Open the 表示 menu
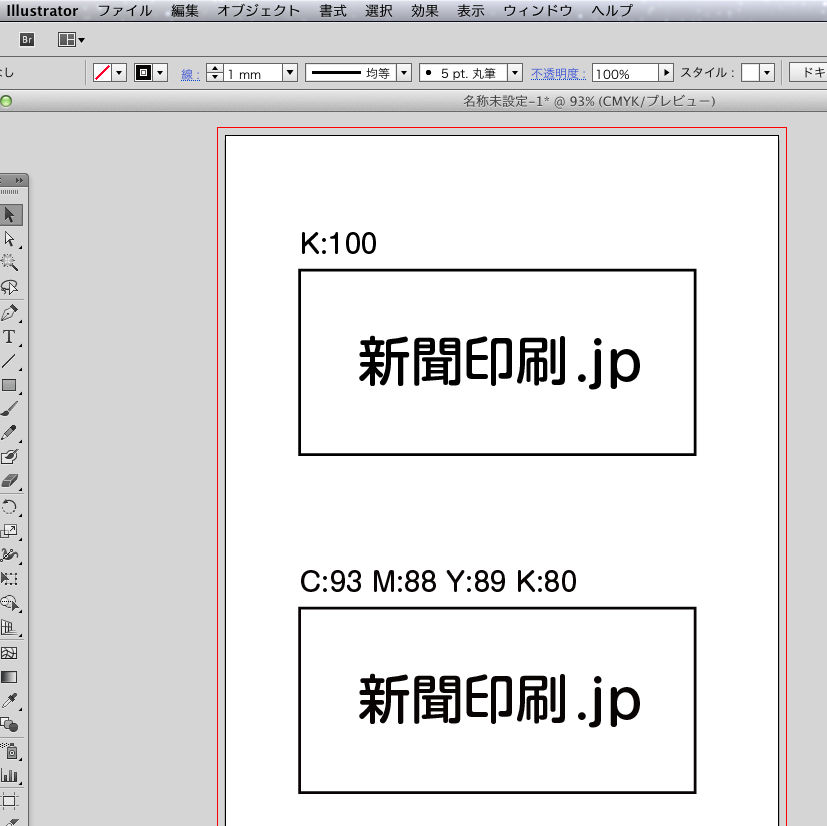 point(470,11)
